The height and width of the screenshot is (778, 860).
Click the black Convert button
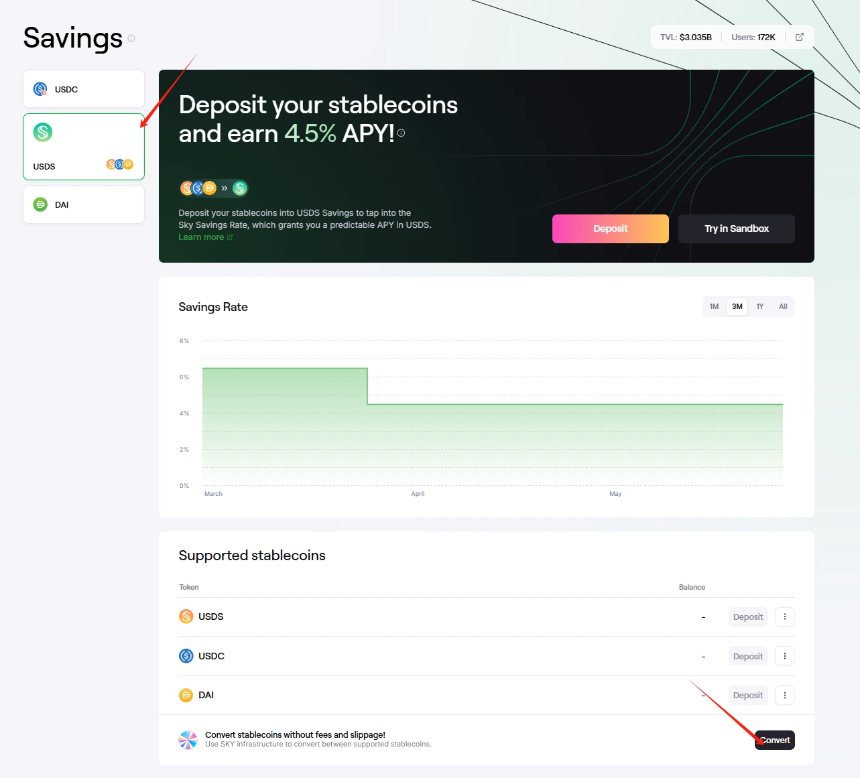click(775, 740)
